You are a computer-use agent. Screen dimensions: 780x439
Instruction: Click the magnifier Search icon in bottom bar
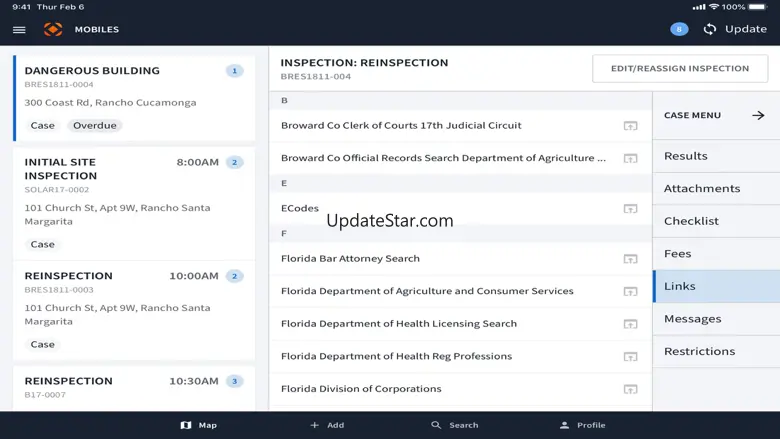pyautogui.click(x=436, y=425)
